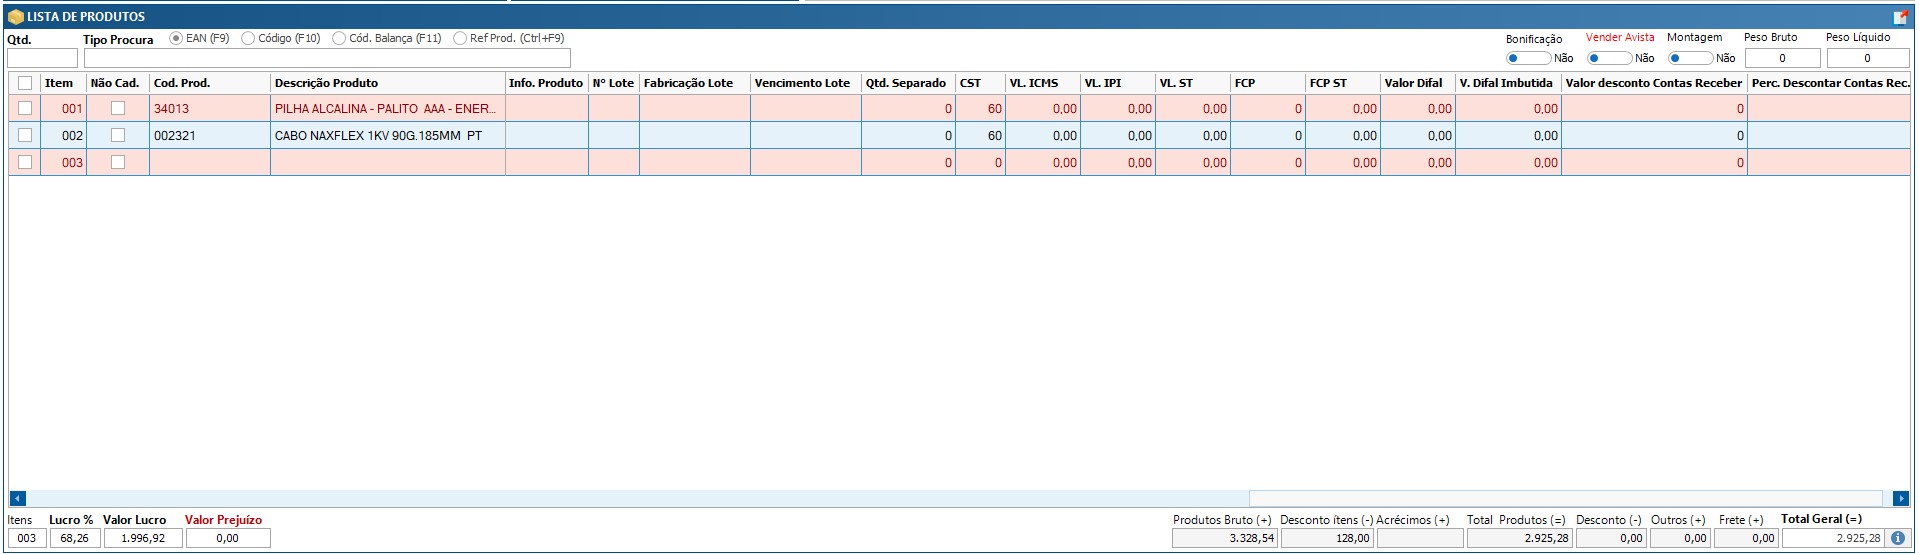Image resolution: width=1919 pixels, height=554 pixels.
Task: Click the horizontal scrollbar right arrow
Action: click(x=1901, y=498)
